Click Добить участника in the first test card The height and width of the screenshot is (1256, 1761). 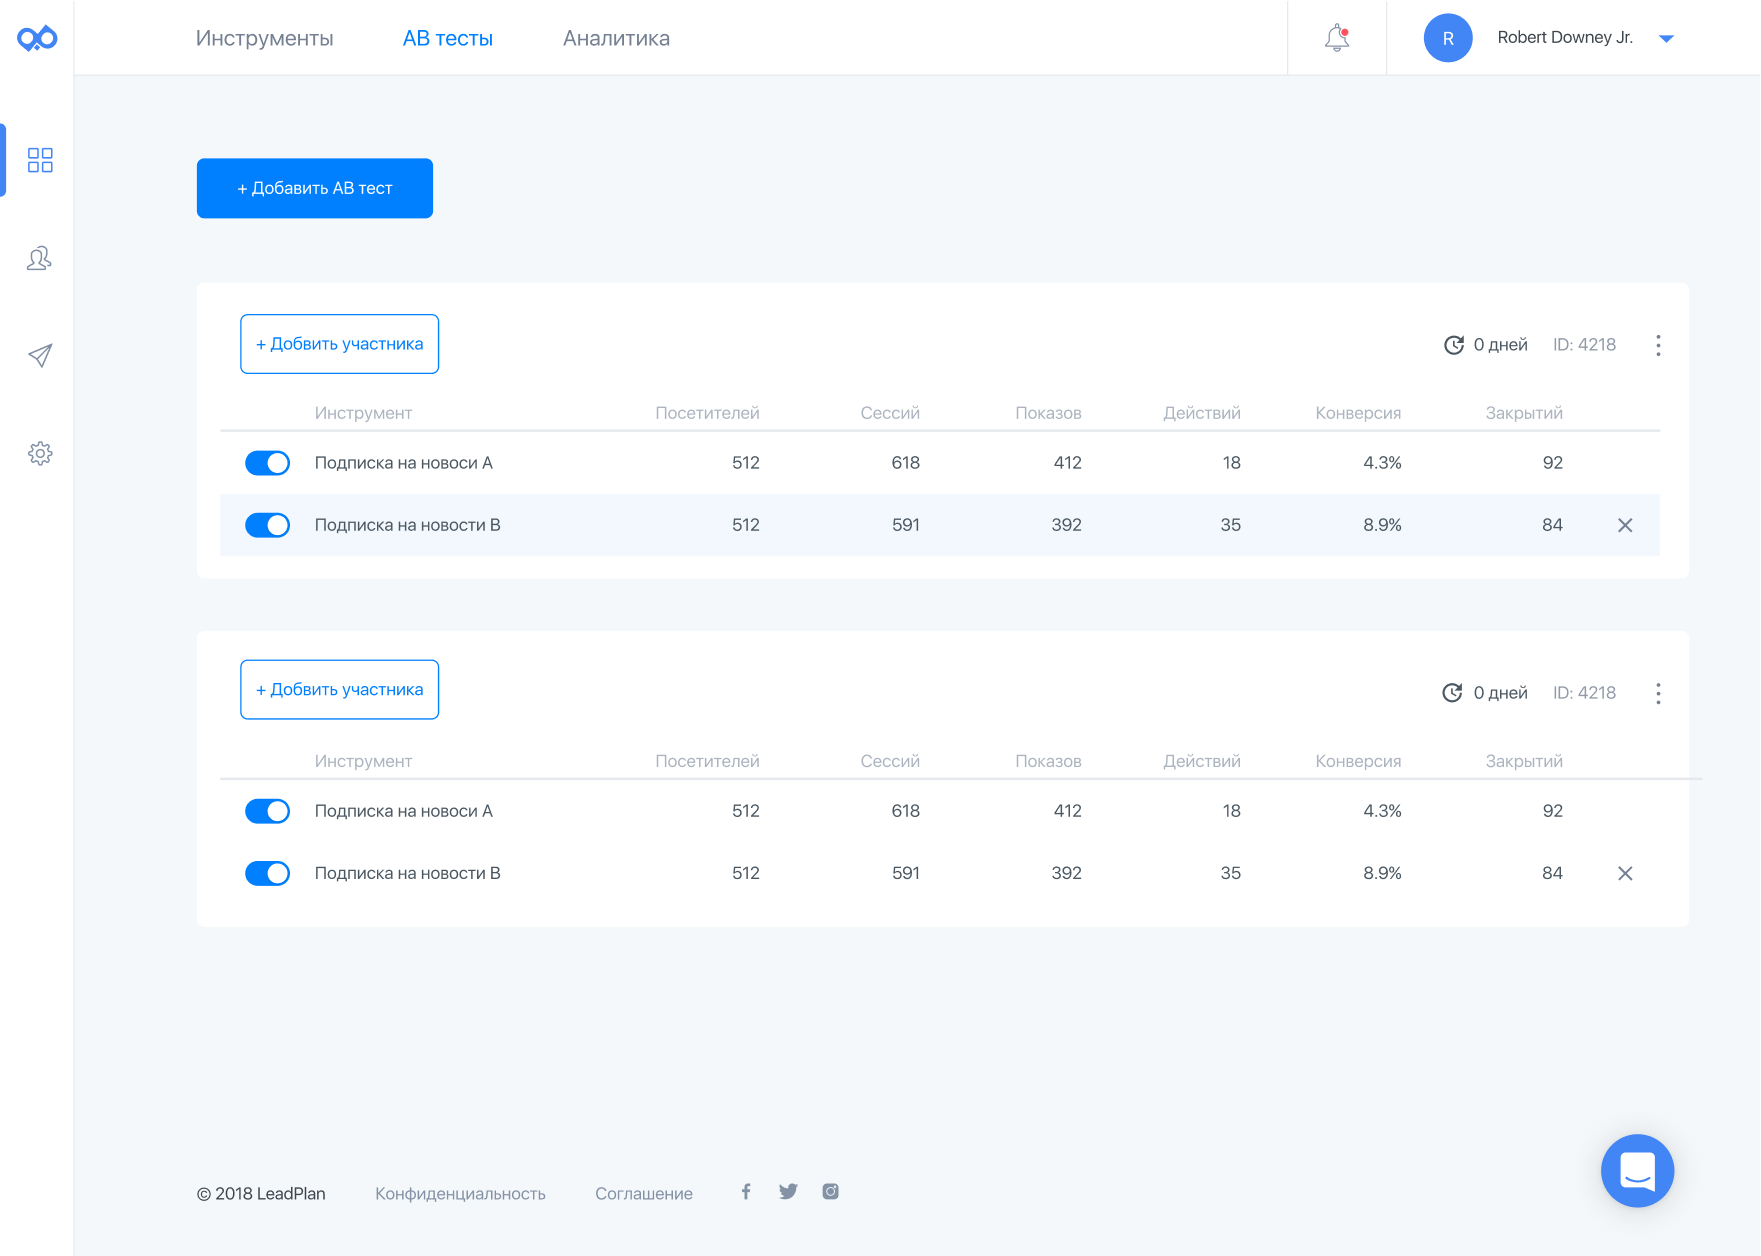(340, 344)
